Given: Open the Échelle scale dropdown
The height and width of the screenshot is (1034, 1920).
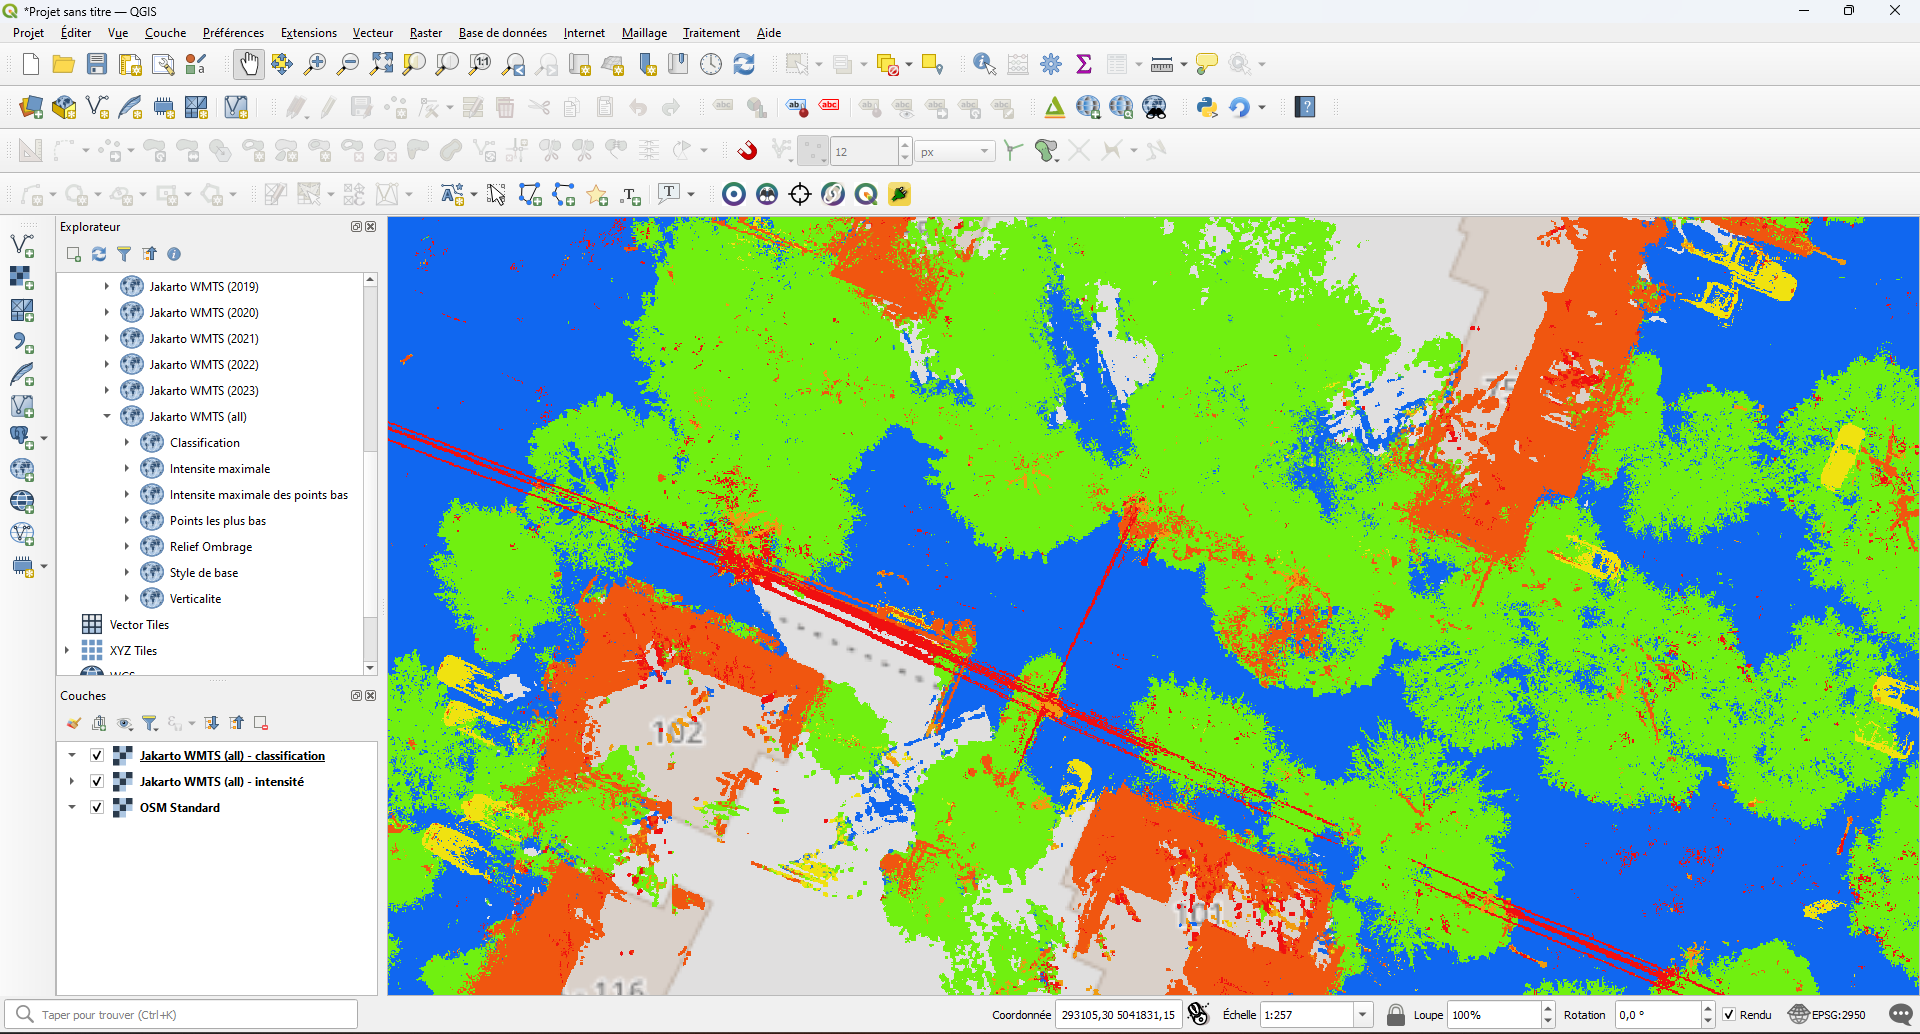Looking at the screenshot, I should 1362,1015.
